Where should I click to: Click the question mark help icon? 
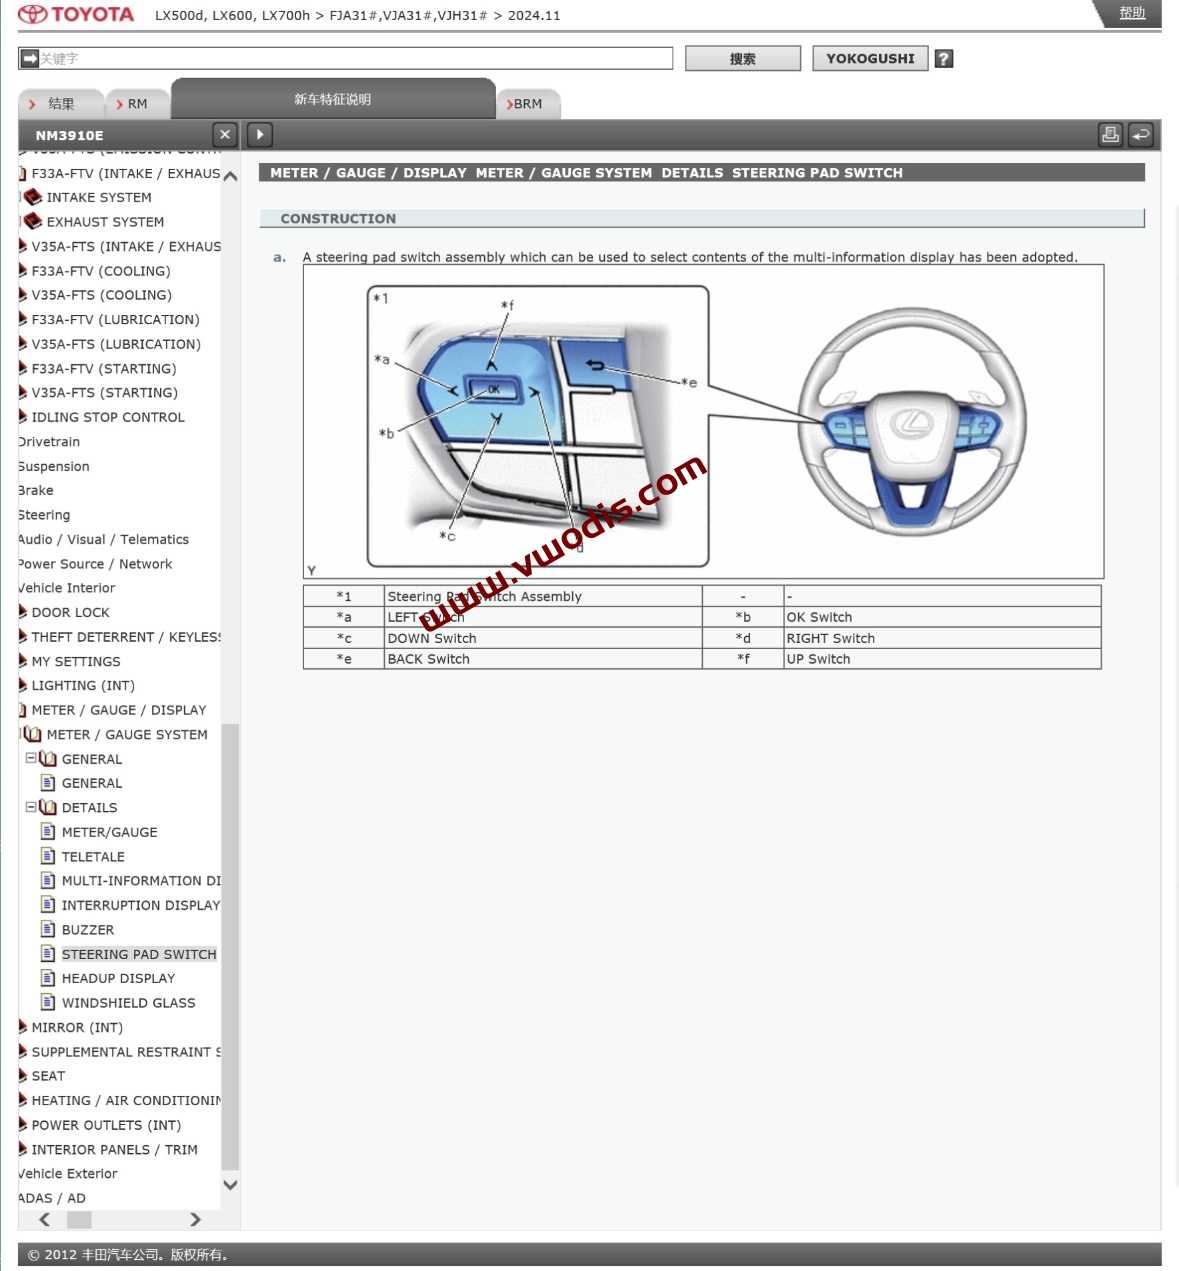(x=943, y=58)
